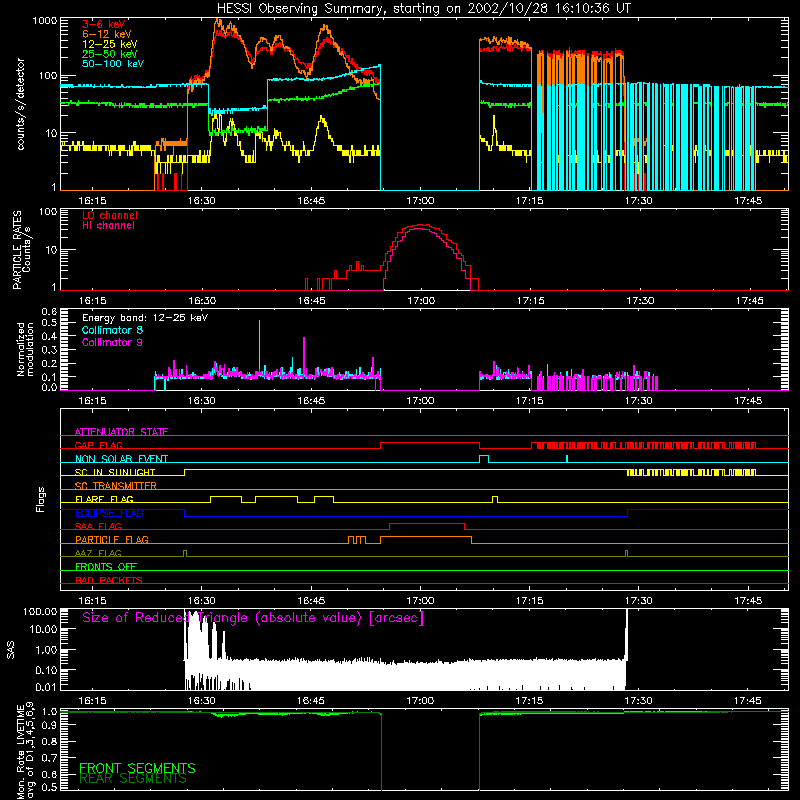Click the 17:15 tick under the SAS plot
This screenshot has height=800, width=800.
[530, 701]
